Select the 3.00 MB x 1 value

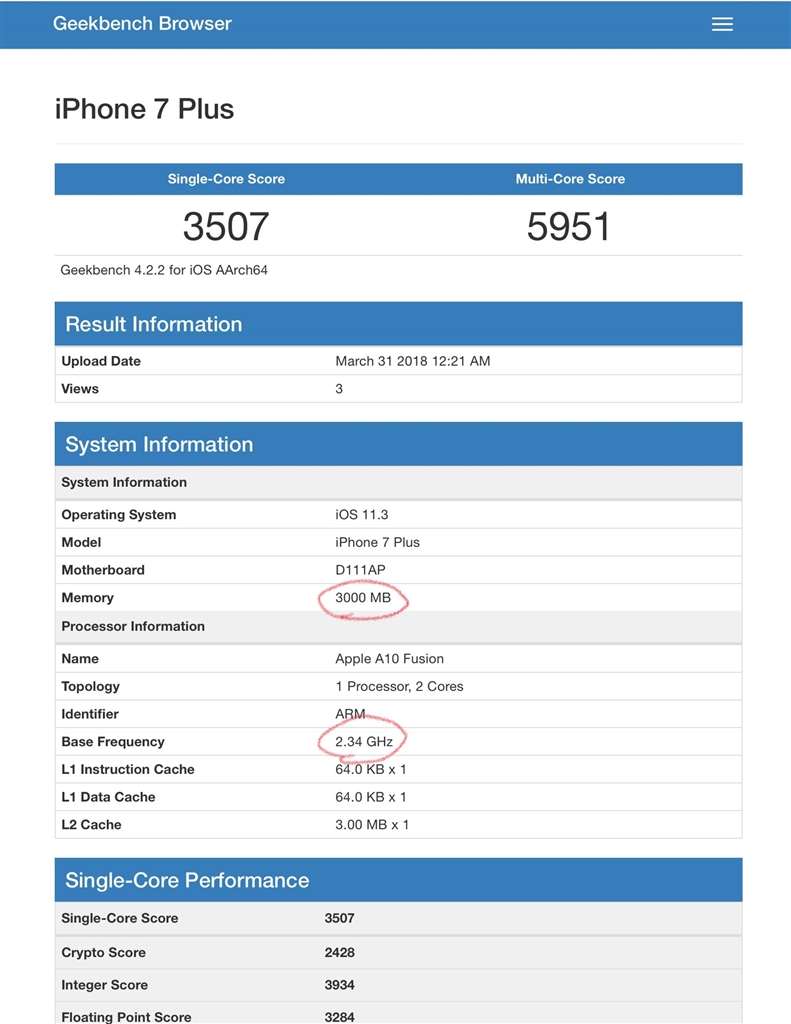372,825
